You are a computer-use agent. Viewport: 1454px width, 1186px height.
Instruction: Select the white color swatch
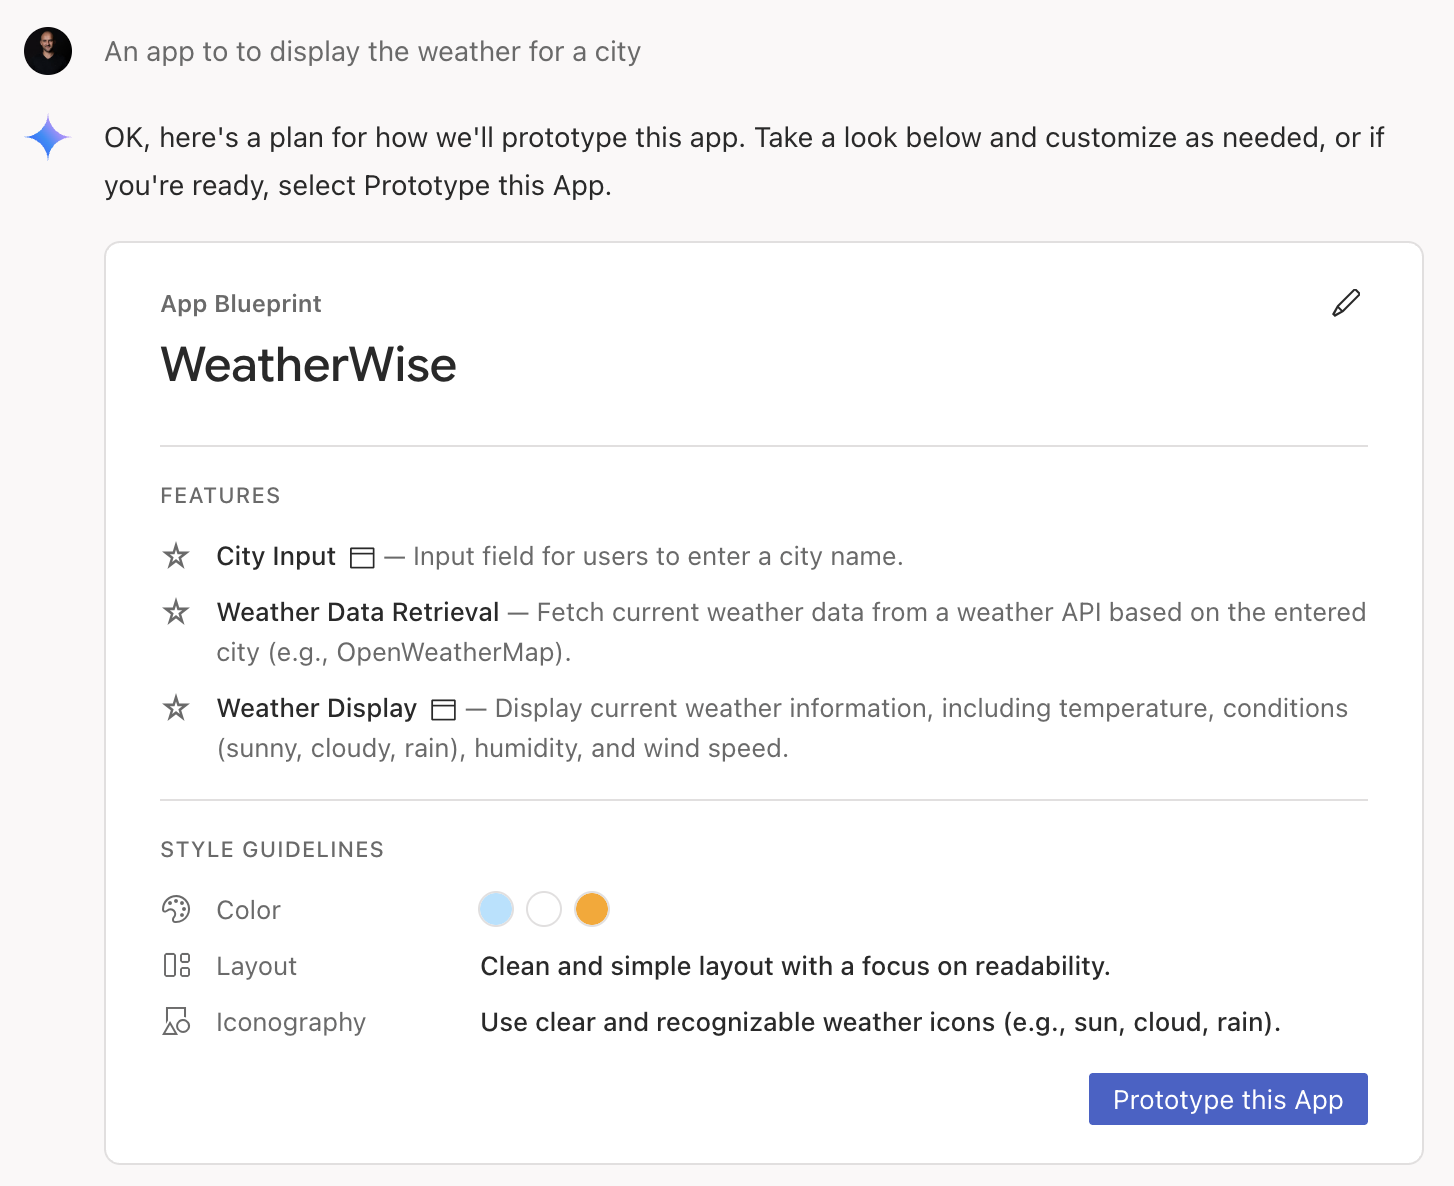coord(544,909)
